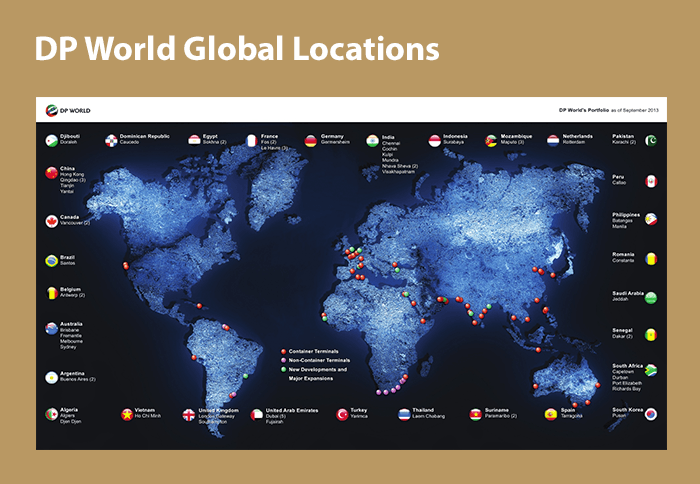Click the Philippines flag icon
The width and height of the screenshot is (700, 484).
[x=651, y=219]
